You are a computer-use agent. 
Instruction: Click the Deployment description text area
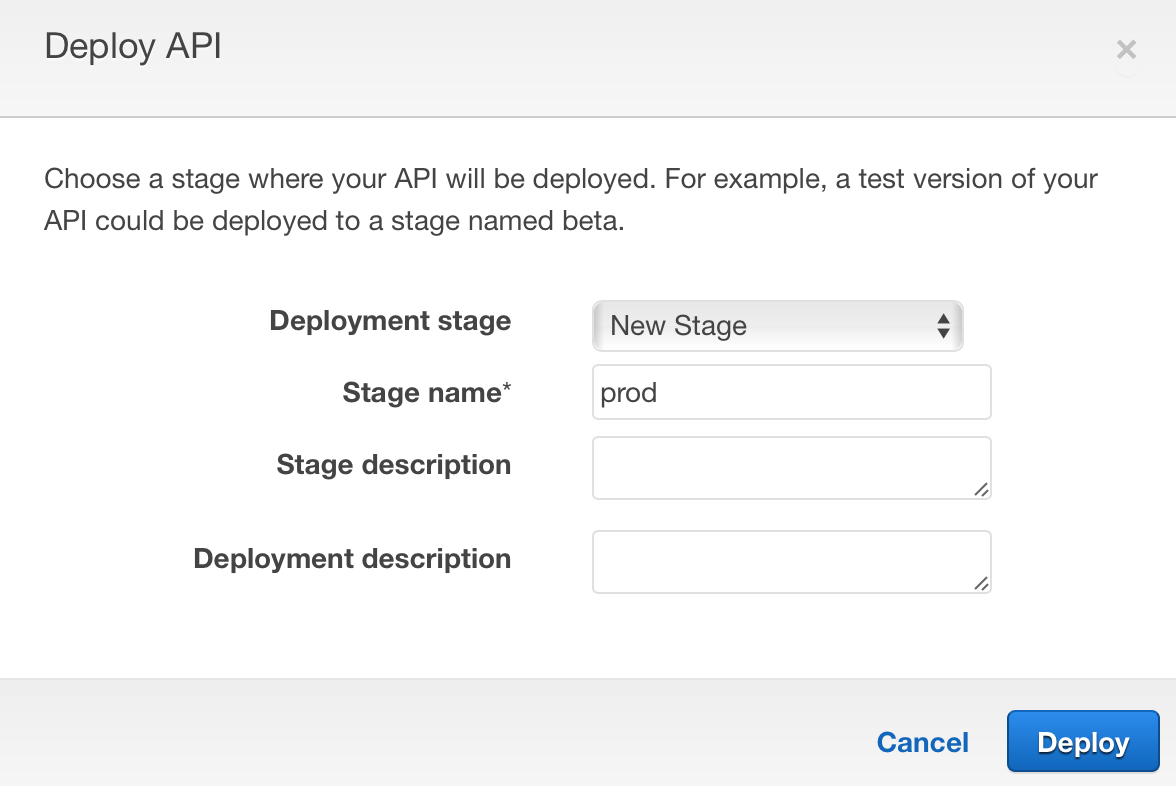tap(791, 561)
